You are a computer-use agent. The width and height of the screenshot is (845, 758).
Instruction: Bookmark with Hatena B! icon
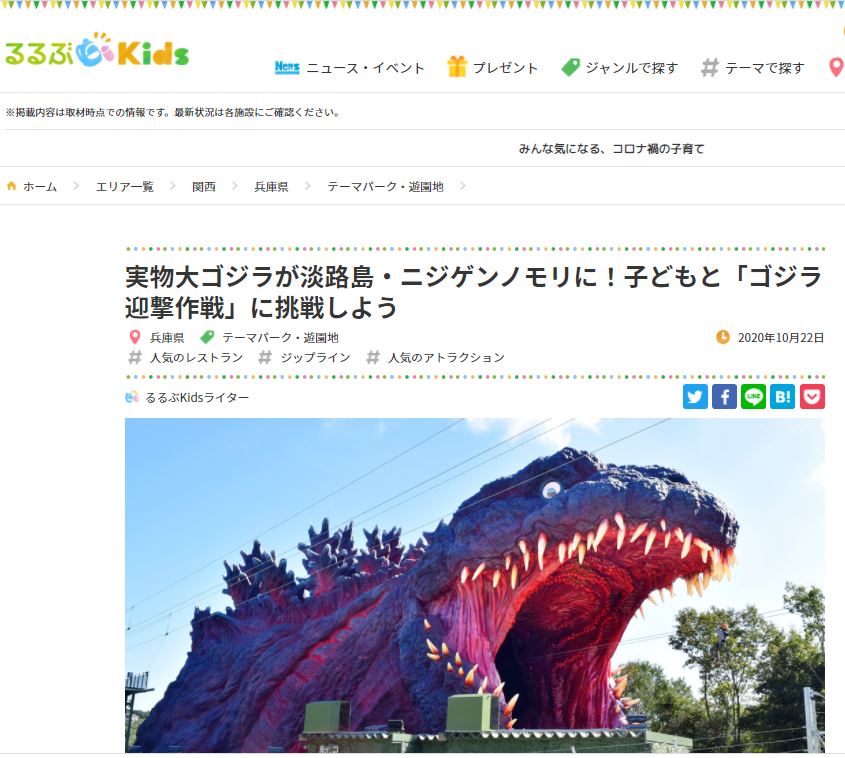click(x=782, y=397)
